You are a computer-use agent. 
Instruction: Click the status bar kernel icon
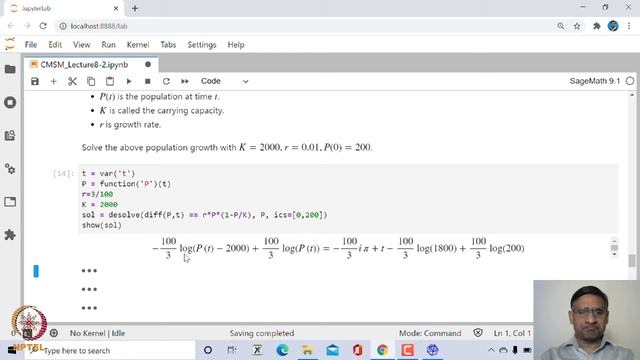[x=53, y=333]
